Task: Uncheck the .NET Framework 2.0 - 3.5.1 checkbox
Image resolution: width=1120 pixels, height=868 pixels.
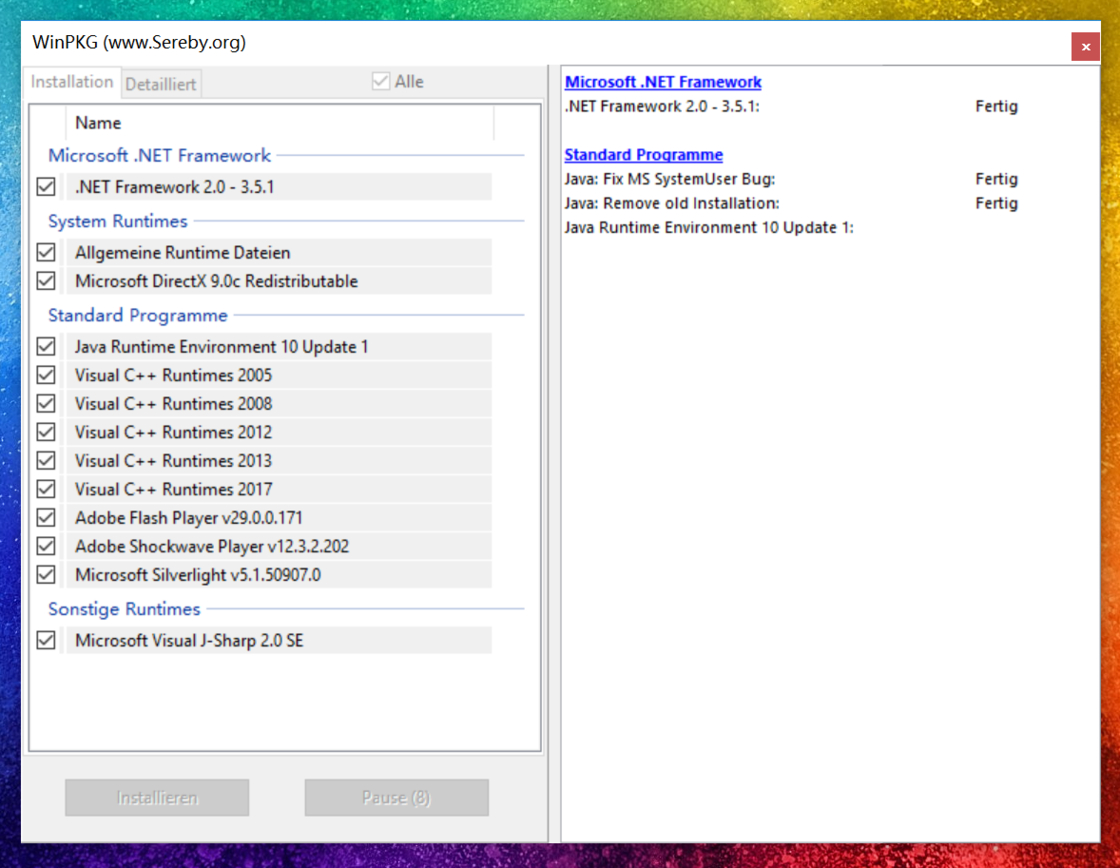Action: [x=46, y=187]
